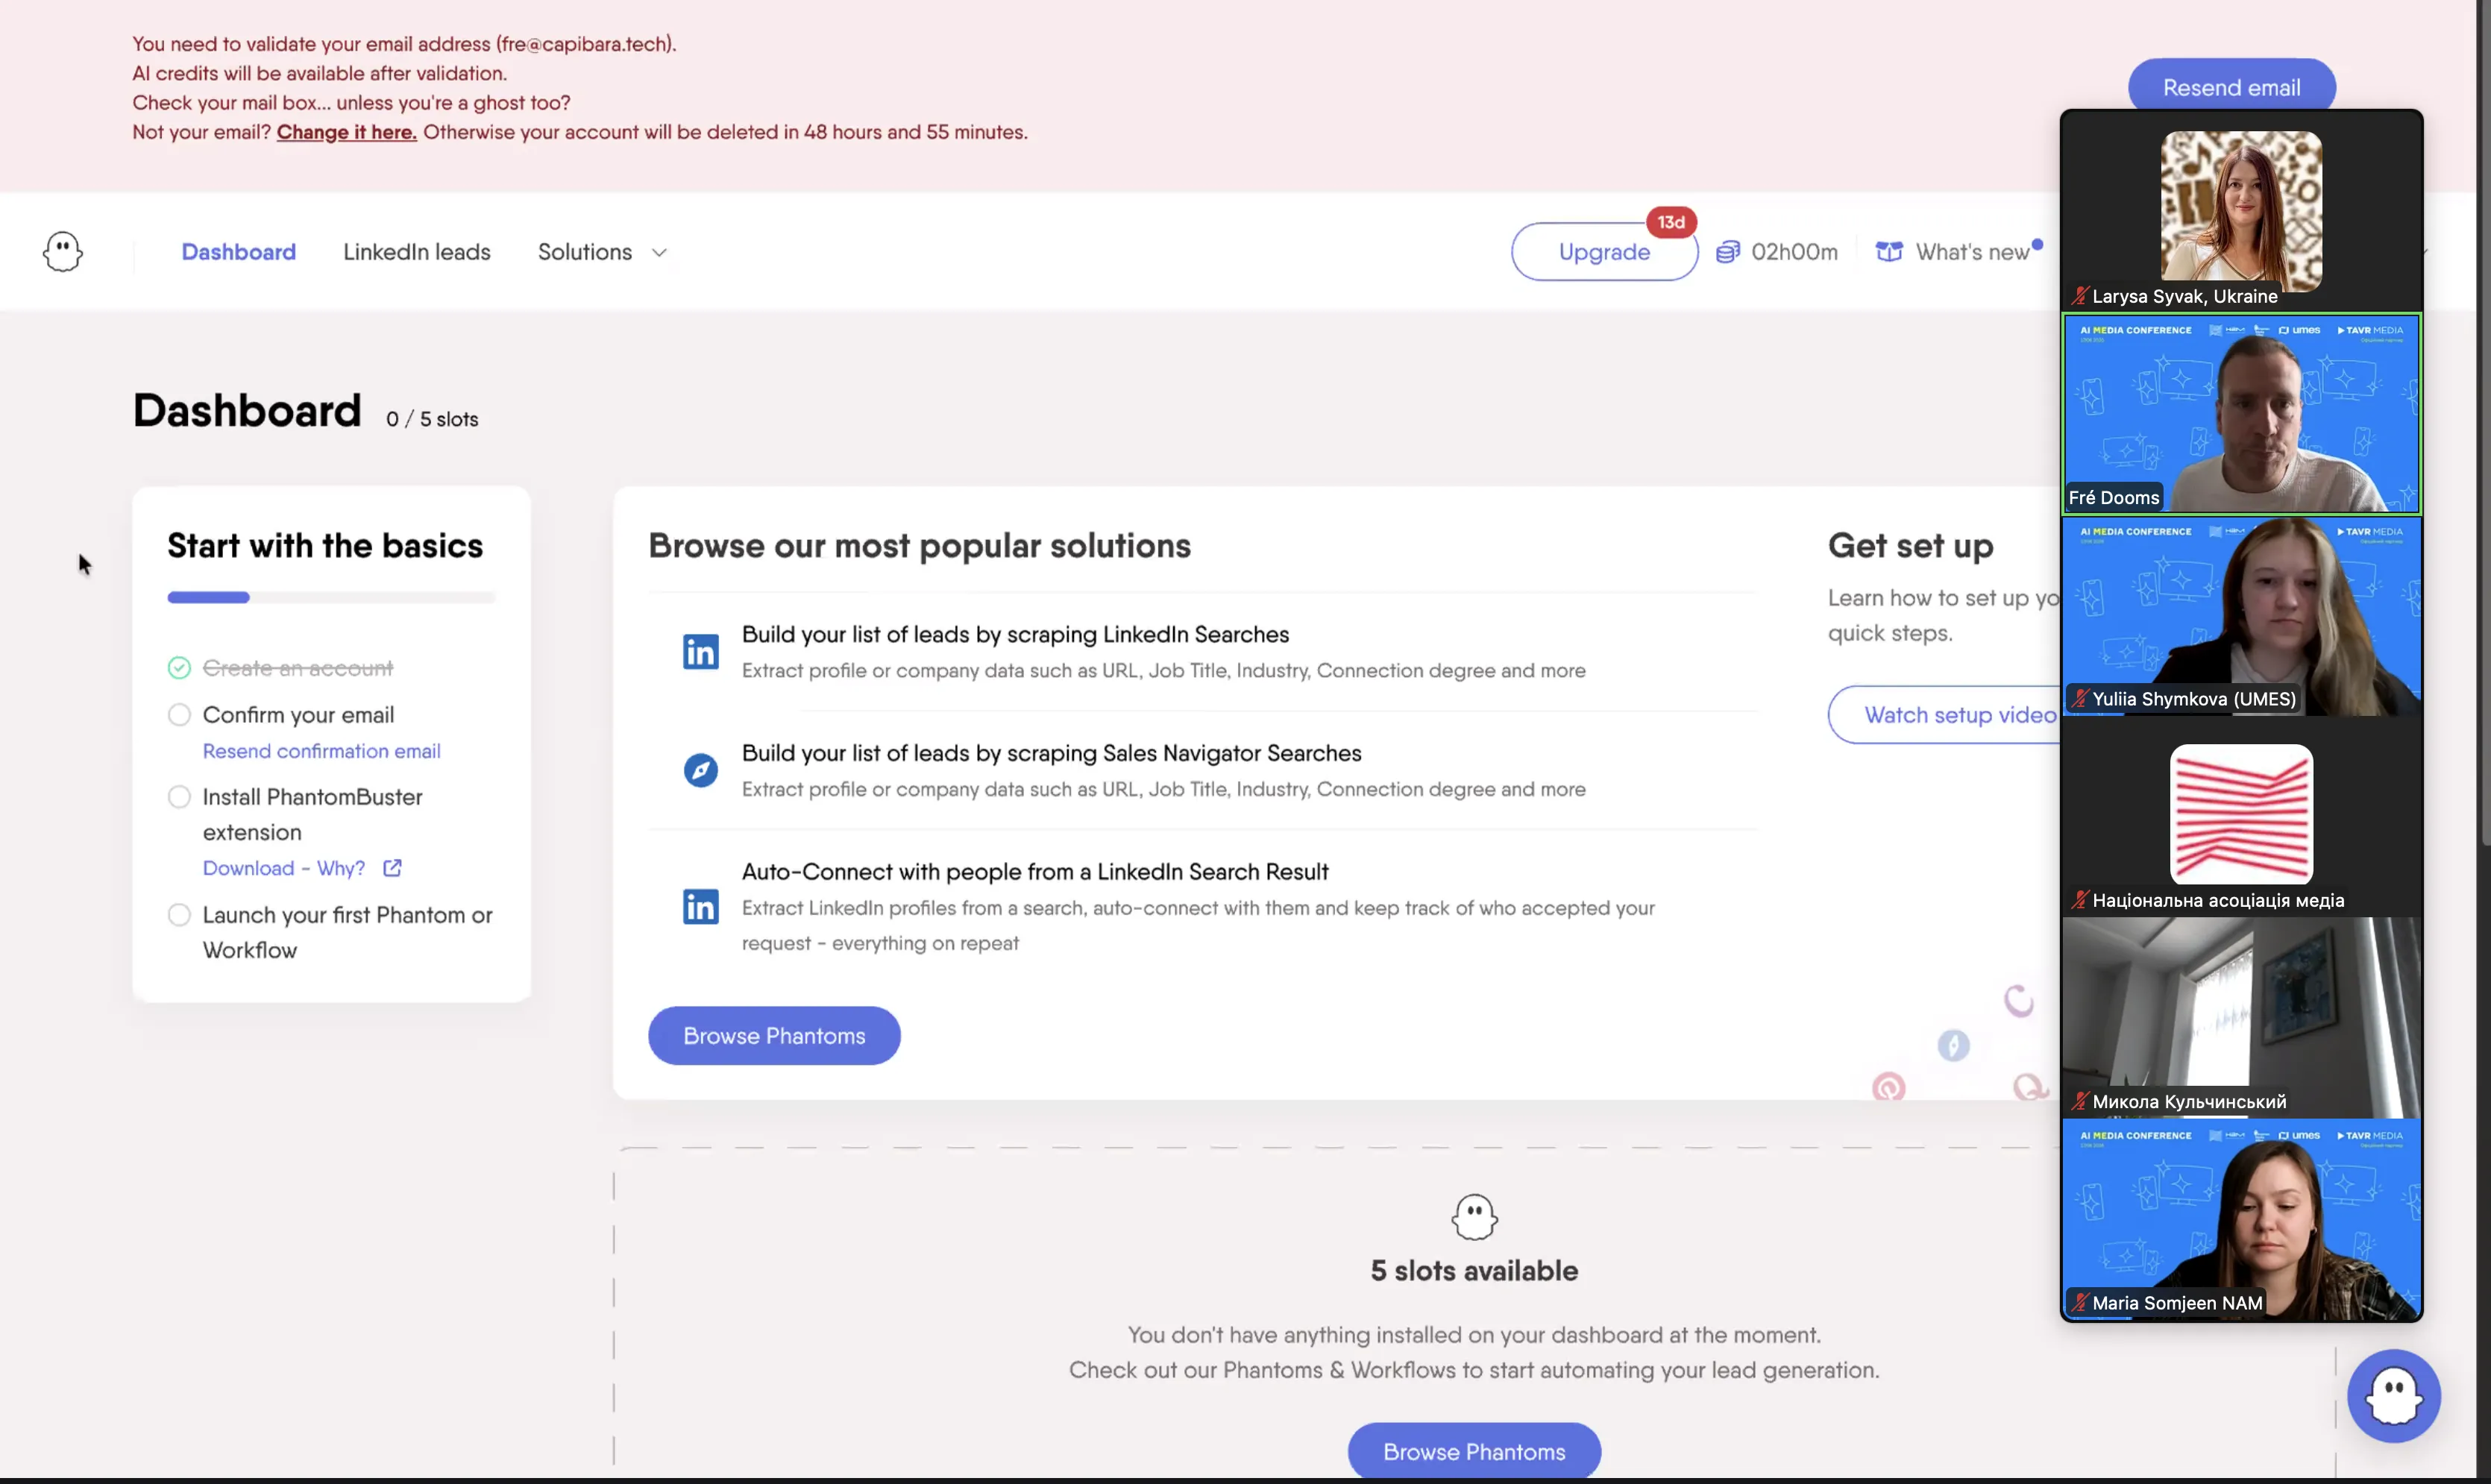Click Resend confirmation email link
This screenshot has height=1484, width=2491.
[321, 751]
